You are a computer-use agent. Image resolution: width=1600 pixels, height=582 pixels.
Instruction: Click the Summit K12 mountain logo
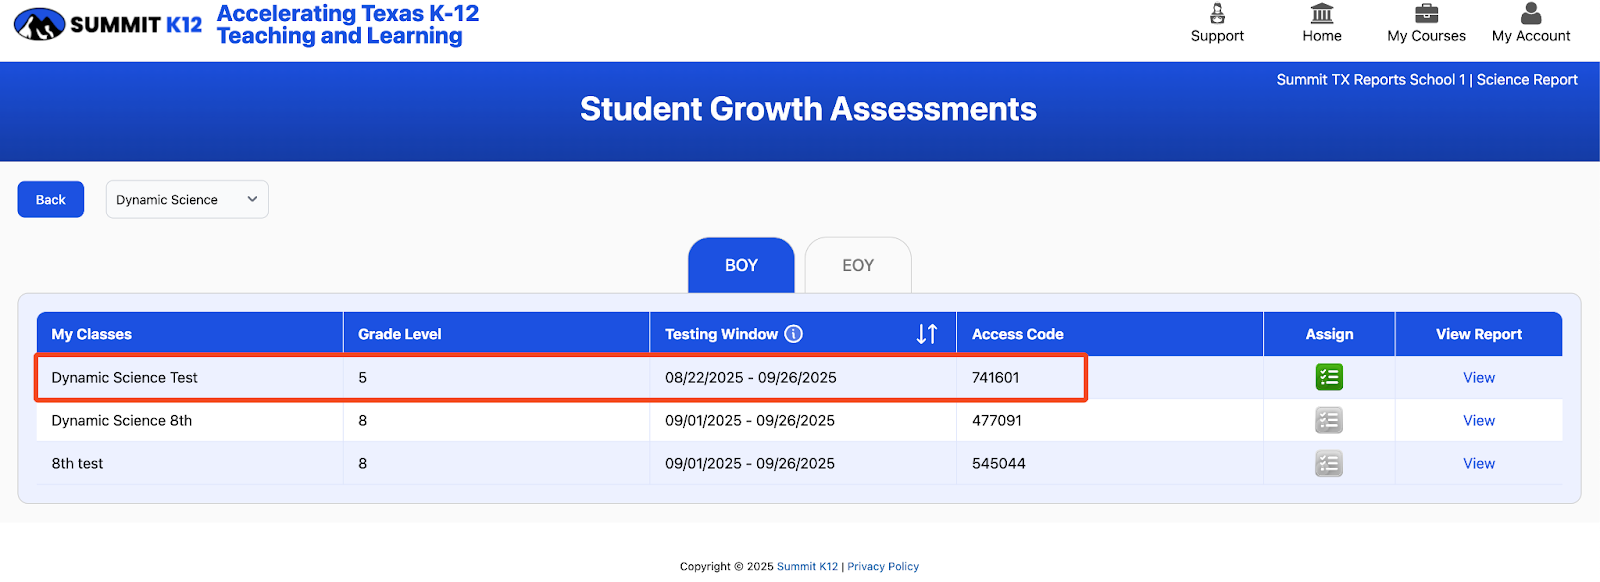[40, 24]
